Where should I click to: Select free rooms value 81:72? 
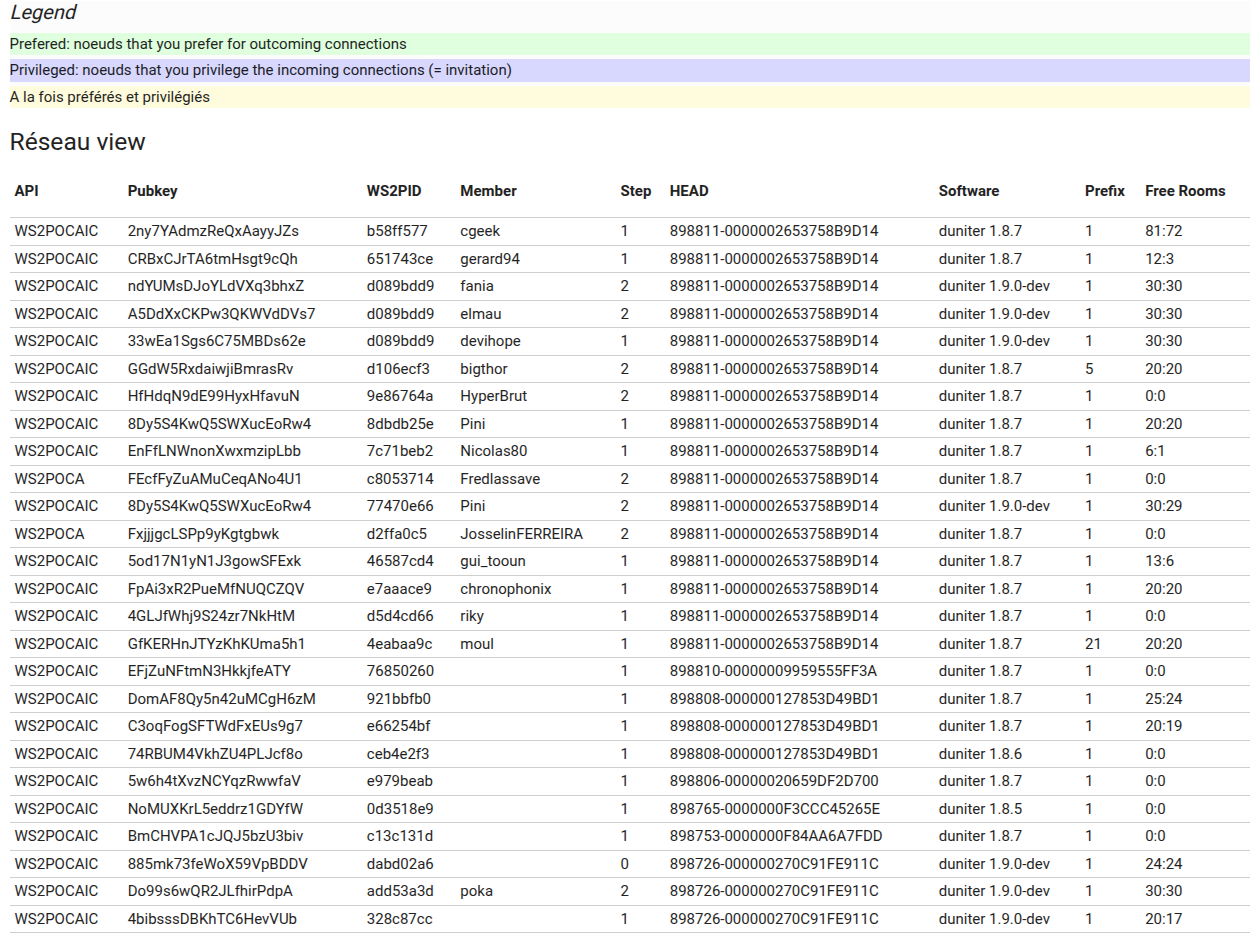[1163, 231]
